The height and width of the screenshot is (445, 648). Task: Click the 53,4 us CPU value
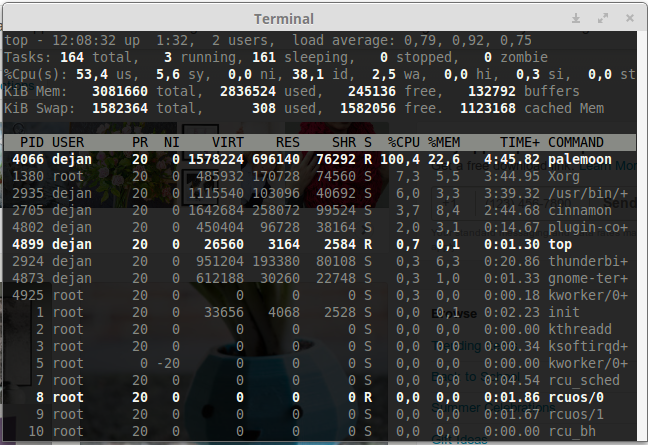pos(92,74)
